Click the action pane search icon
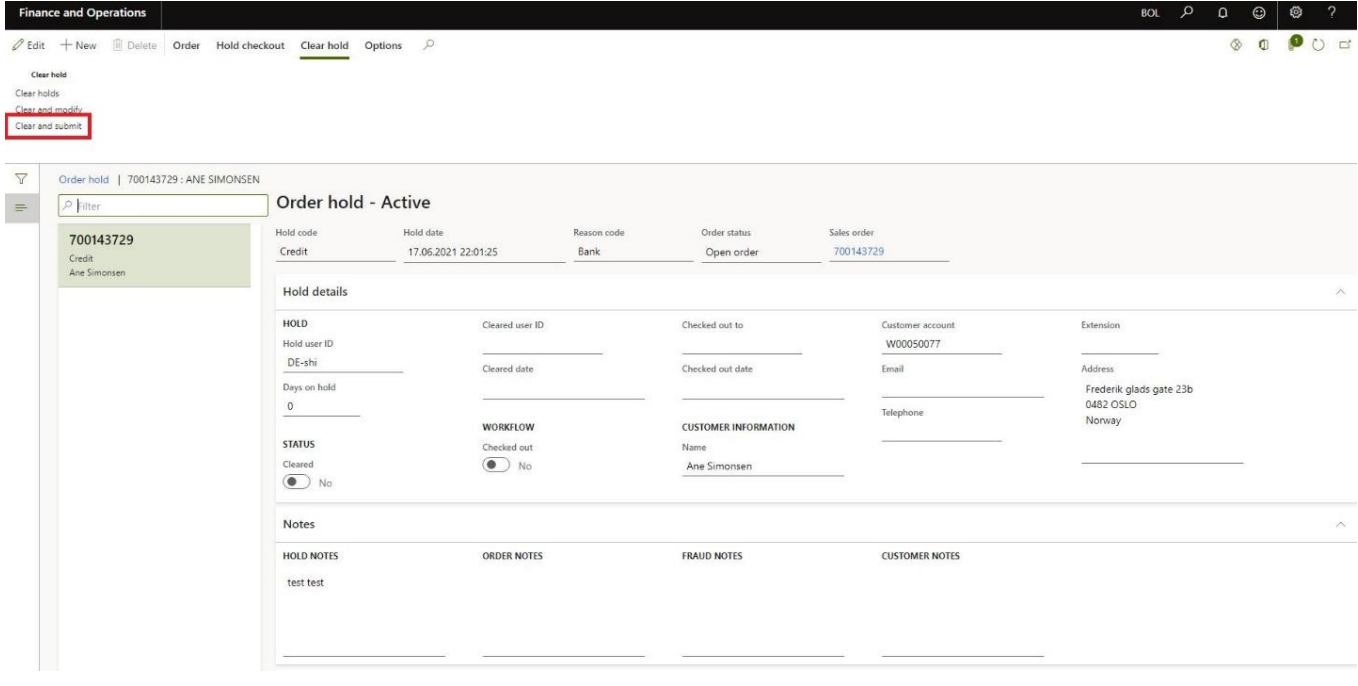Screen dimensions: 1358x686 coord(428,46)
